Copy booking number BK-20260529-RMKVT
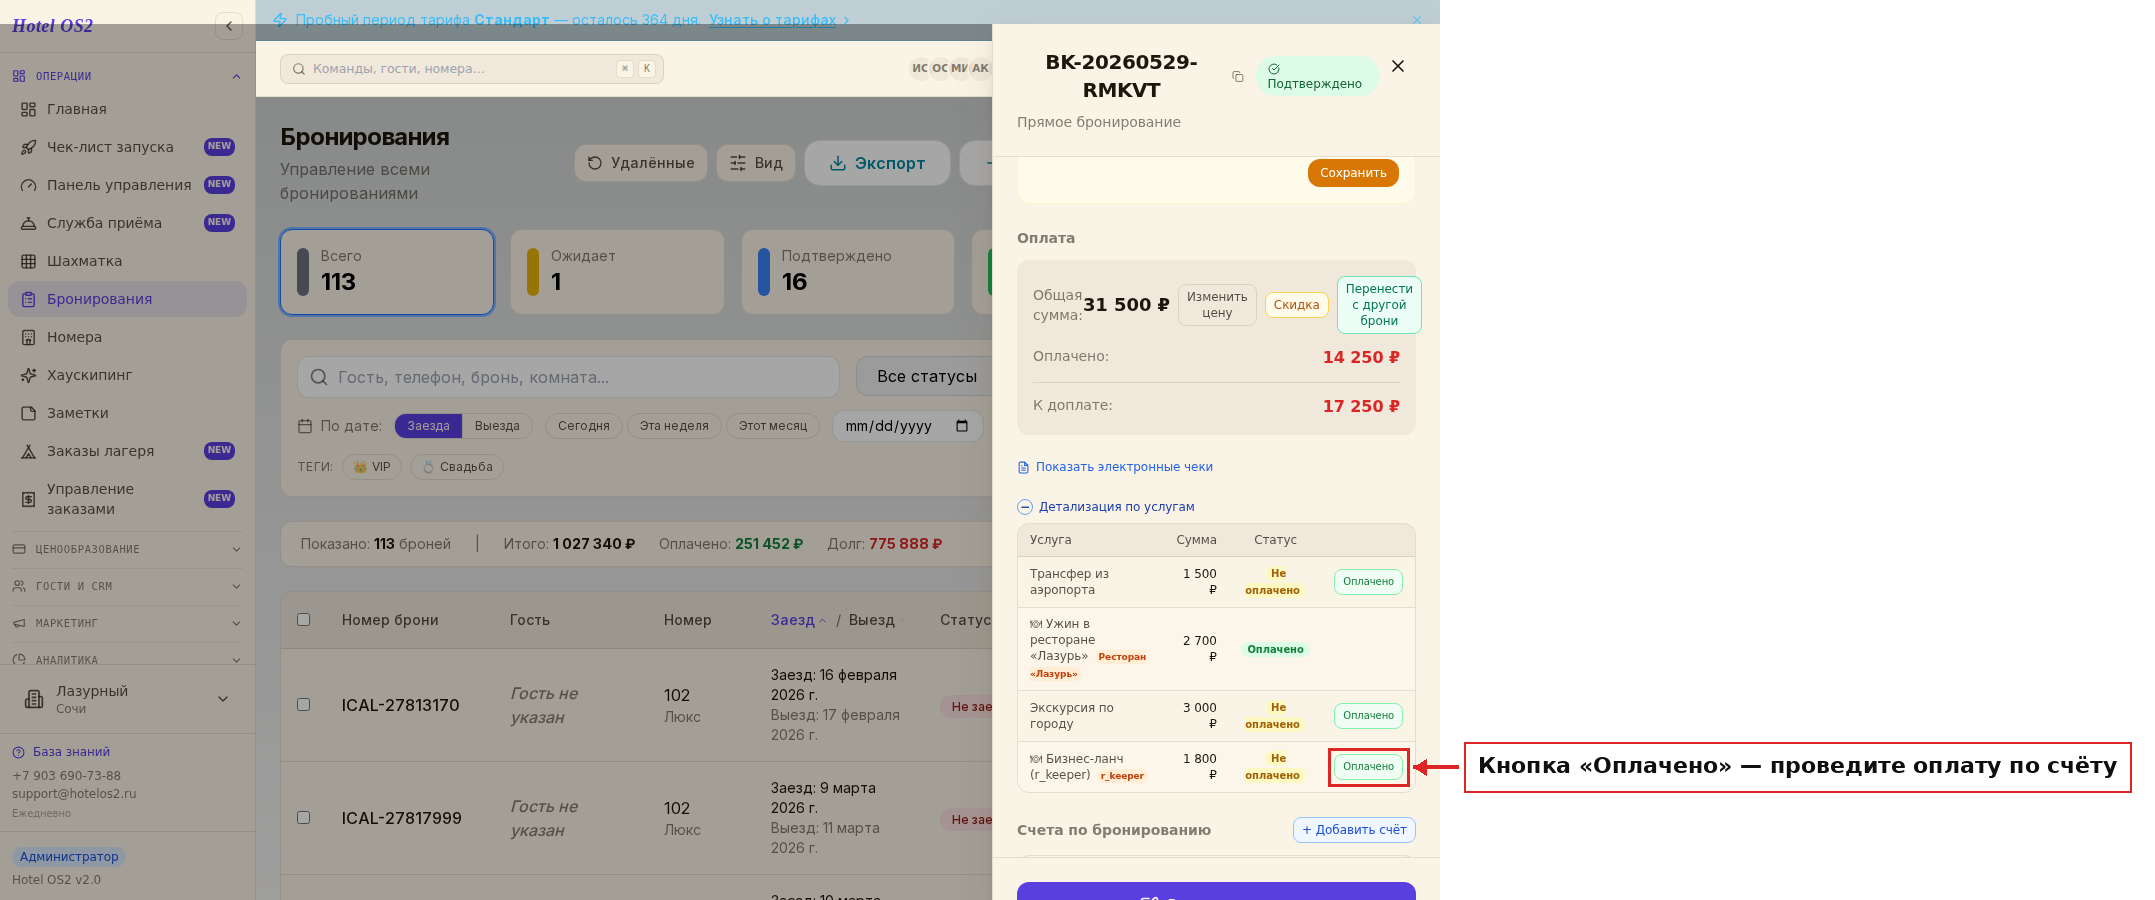2155x900 pixels. point(1238,77)
